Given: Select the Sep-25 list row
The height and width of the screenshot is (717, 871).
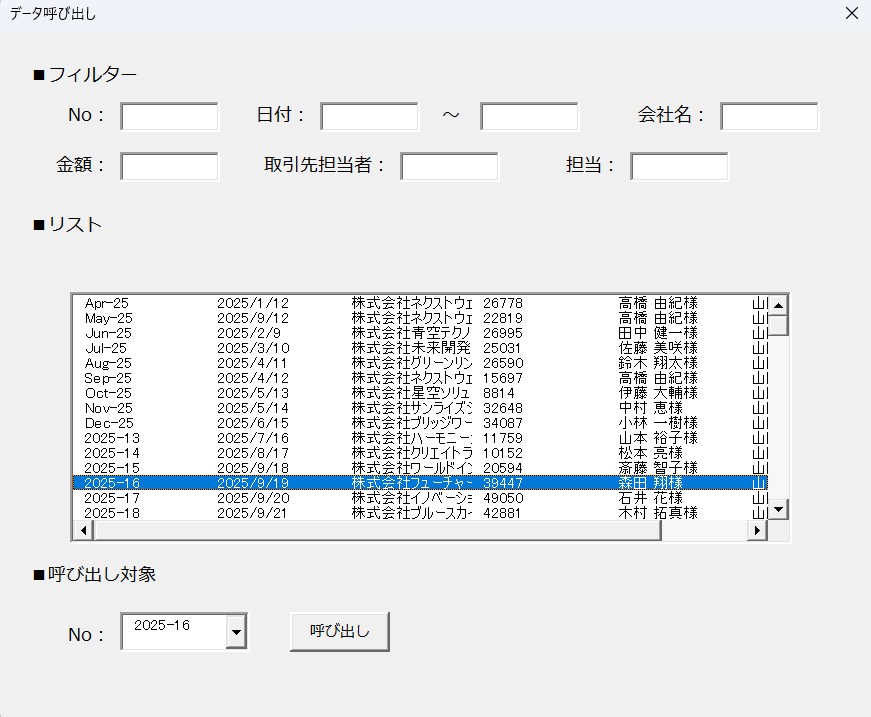Looking at the screenshot, I should click(420, 378).
